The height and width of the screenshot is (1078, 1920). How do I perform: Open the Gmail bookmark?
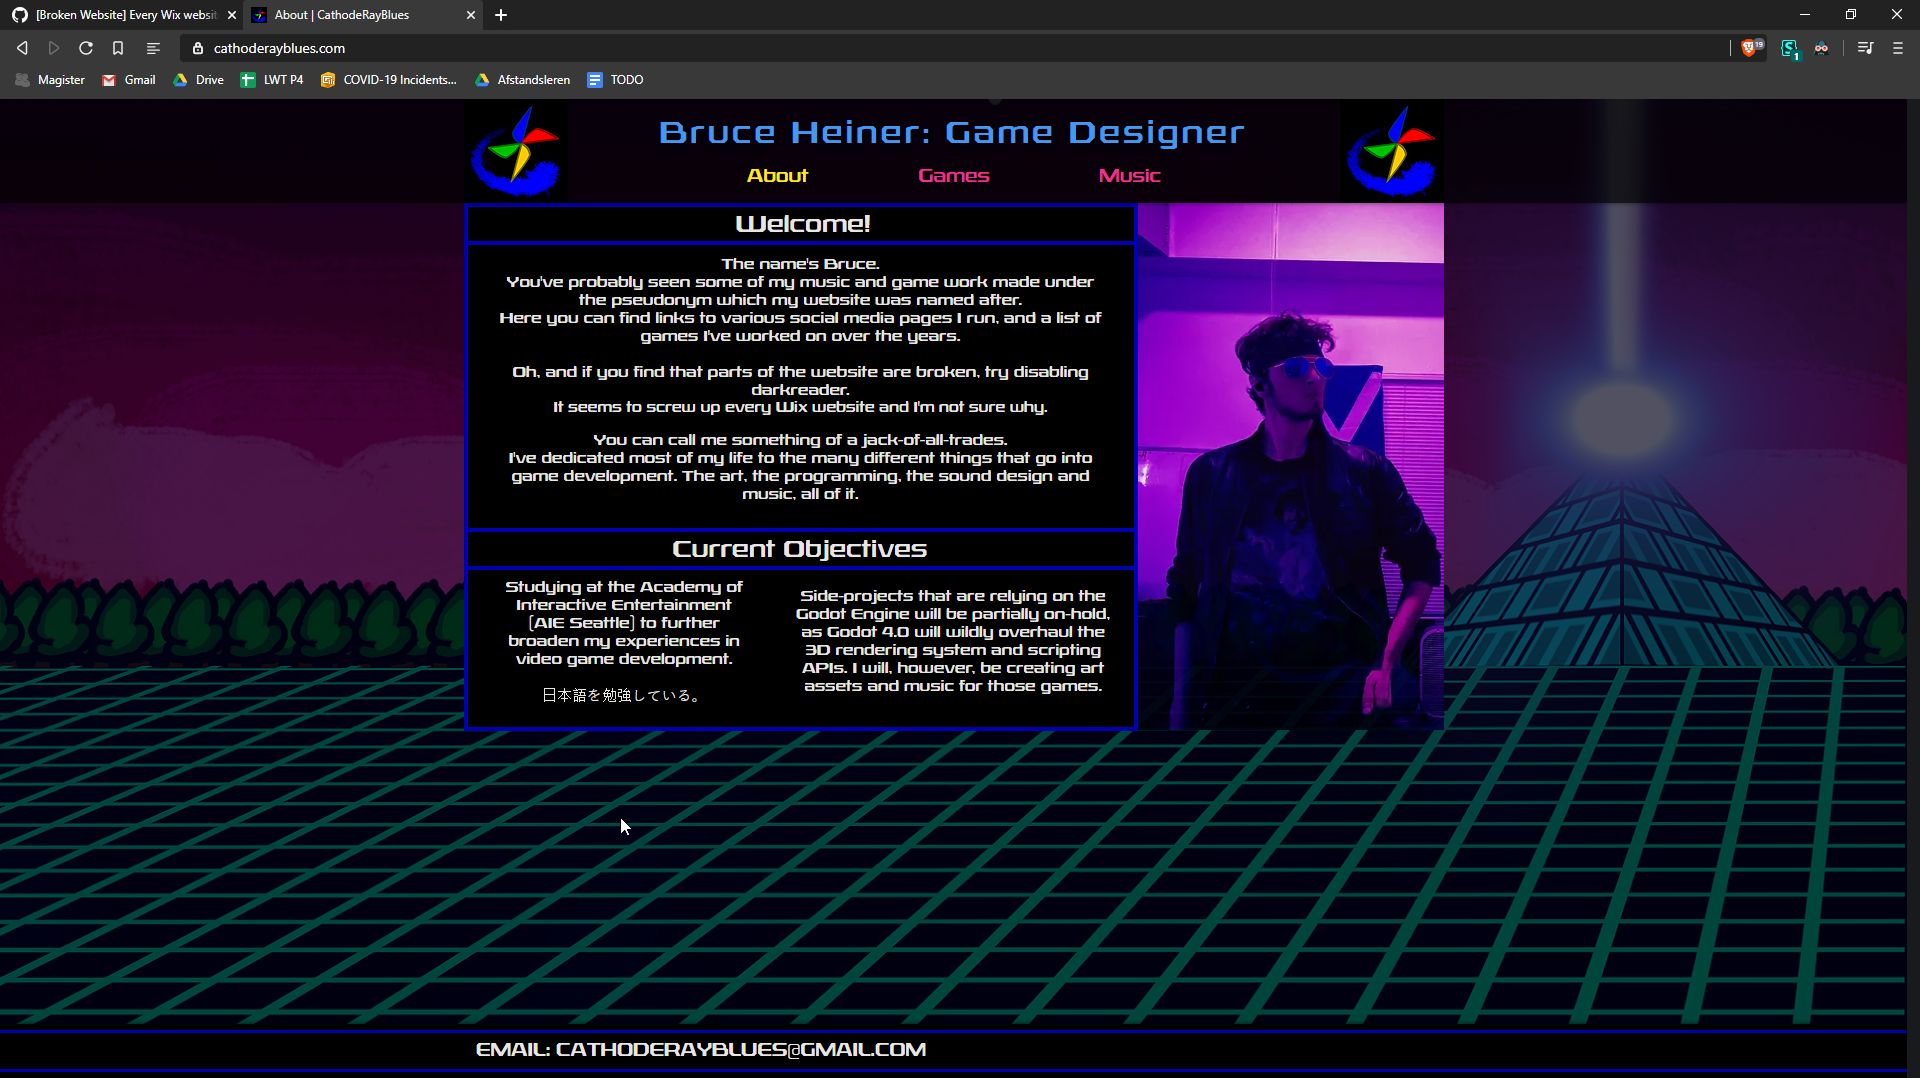coord(128,80)
